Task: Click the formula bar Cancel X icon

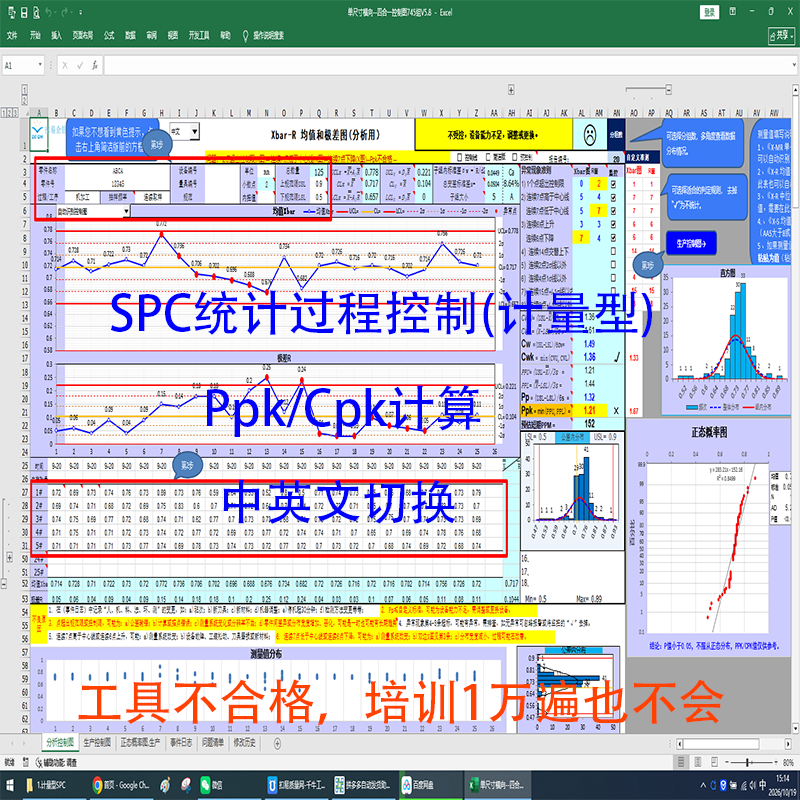Action: pos(65,65)
